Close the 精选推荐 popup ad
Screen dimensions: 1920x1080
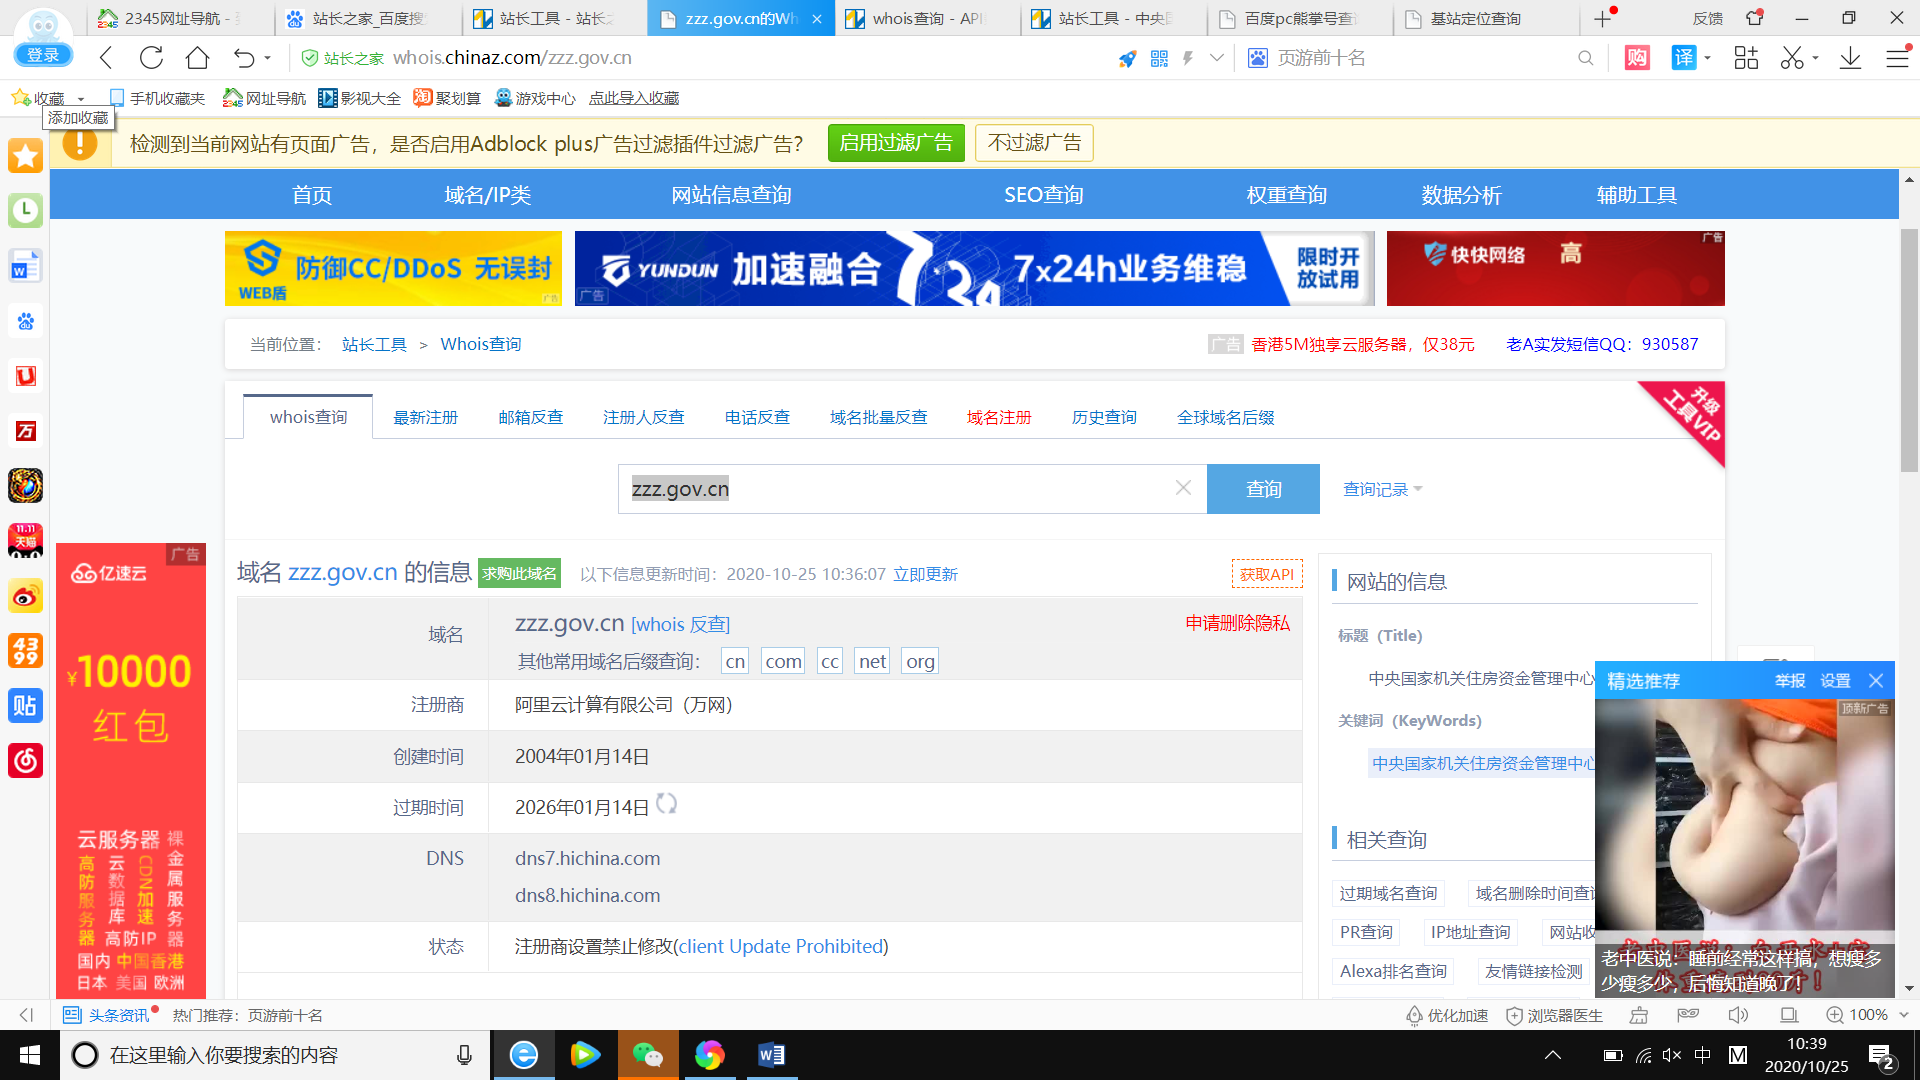(1876, 681)
